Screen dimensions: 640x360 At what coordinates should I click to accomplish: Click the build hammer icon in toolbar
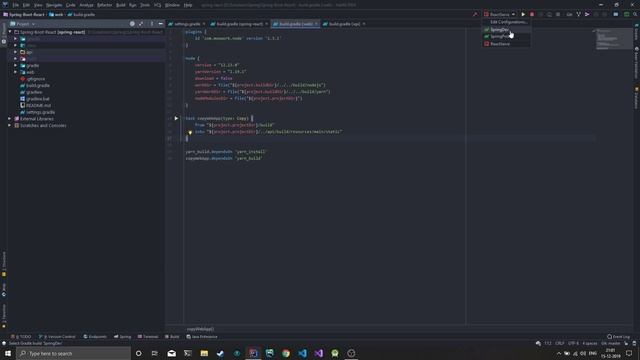475,14
